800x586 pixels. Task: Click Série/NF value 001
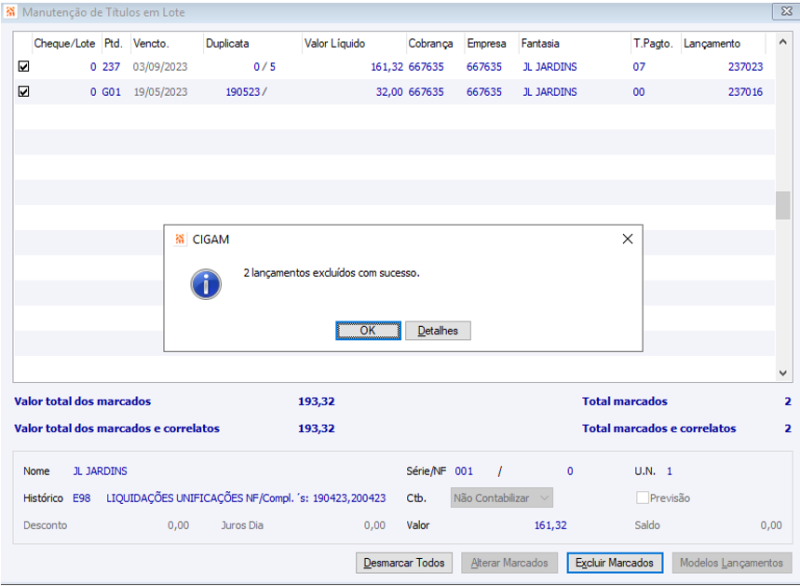pyautogui.click(x=464, y=471)
